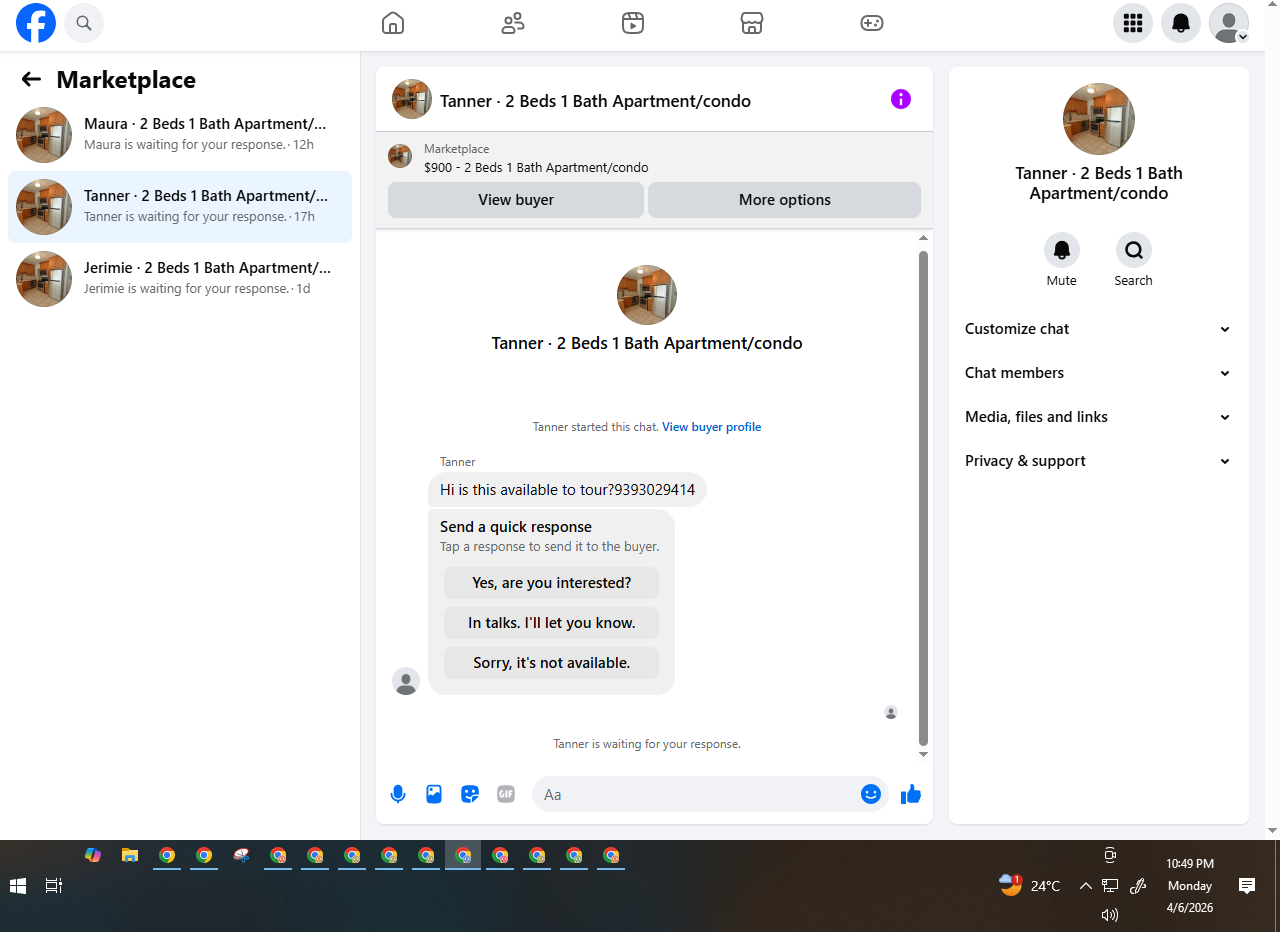
Task: Click the chat scrollbar down arrow
Action: click(923, 754)
